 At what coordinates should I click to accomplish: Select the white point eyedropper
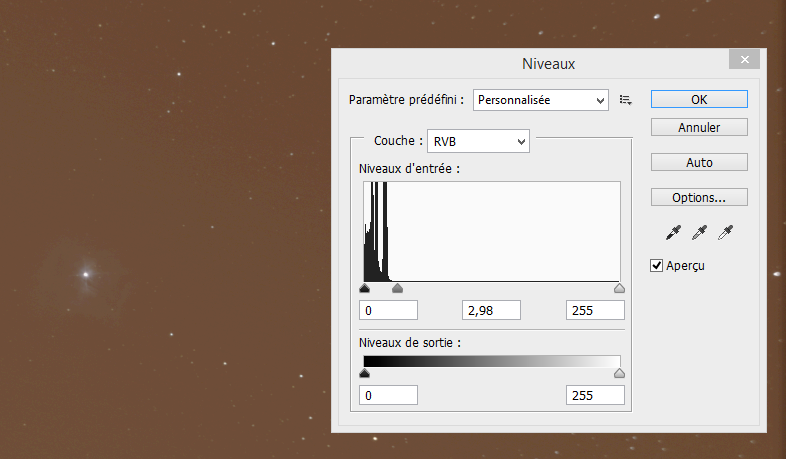click(725, 233)
